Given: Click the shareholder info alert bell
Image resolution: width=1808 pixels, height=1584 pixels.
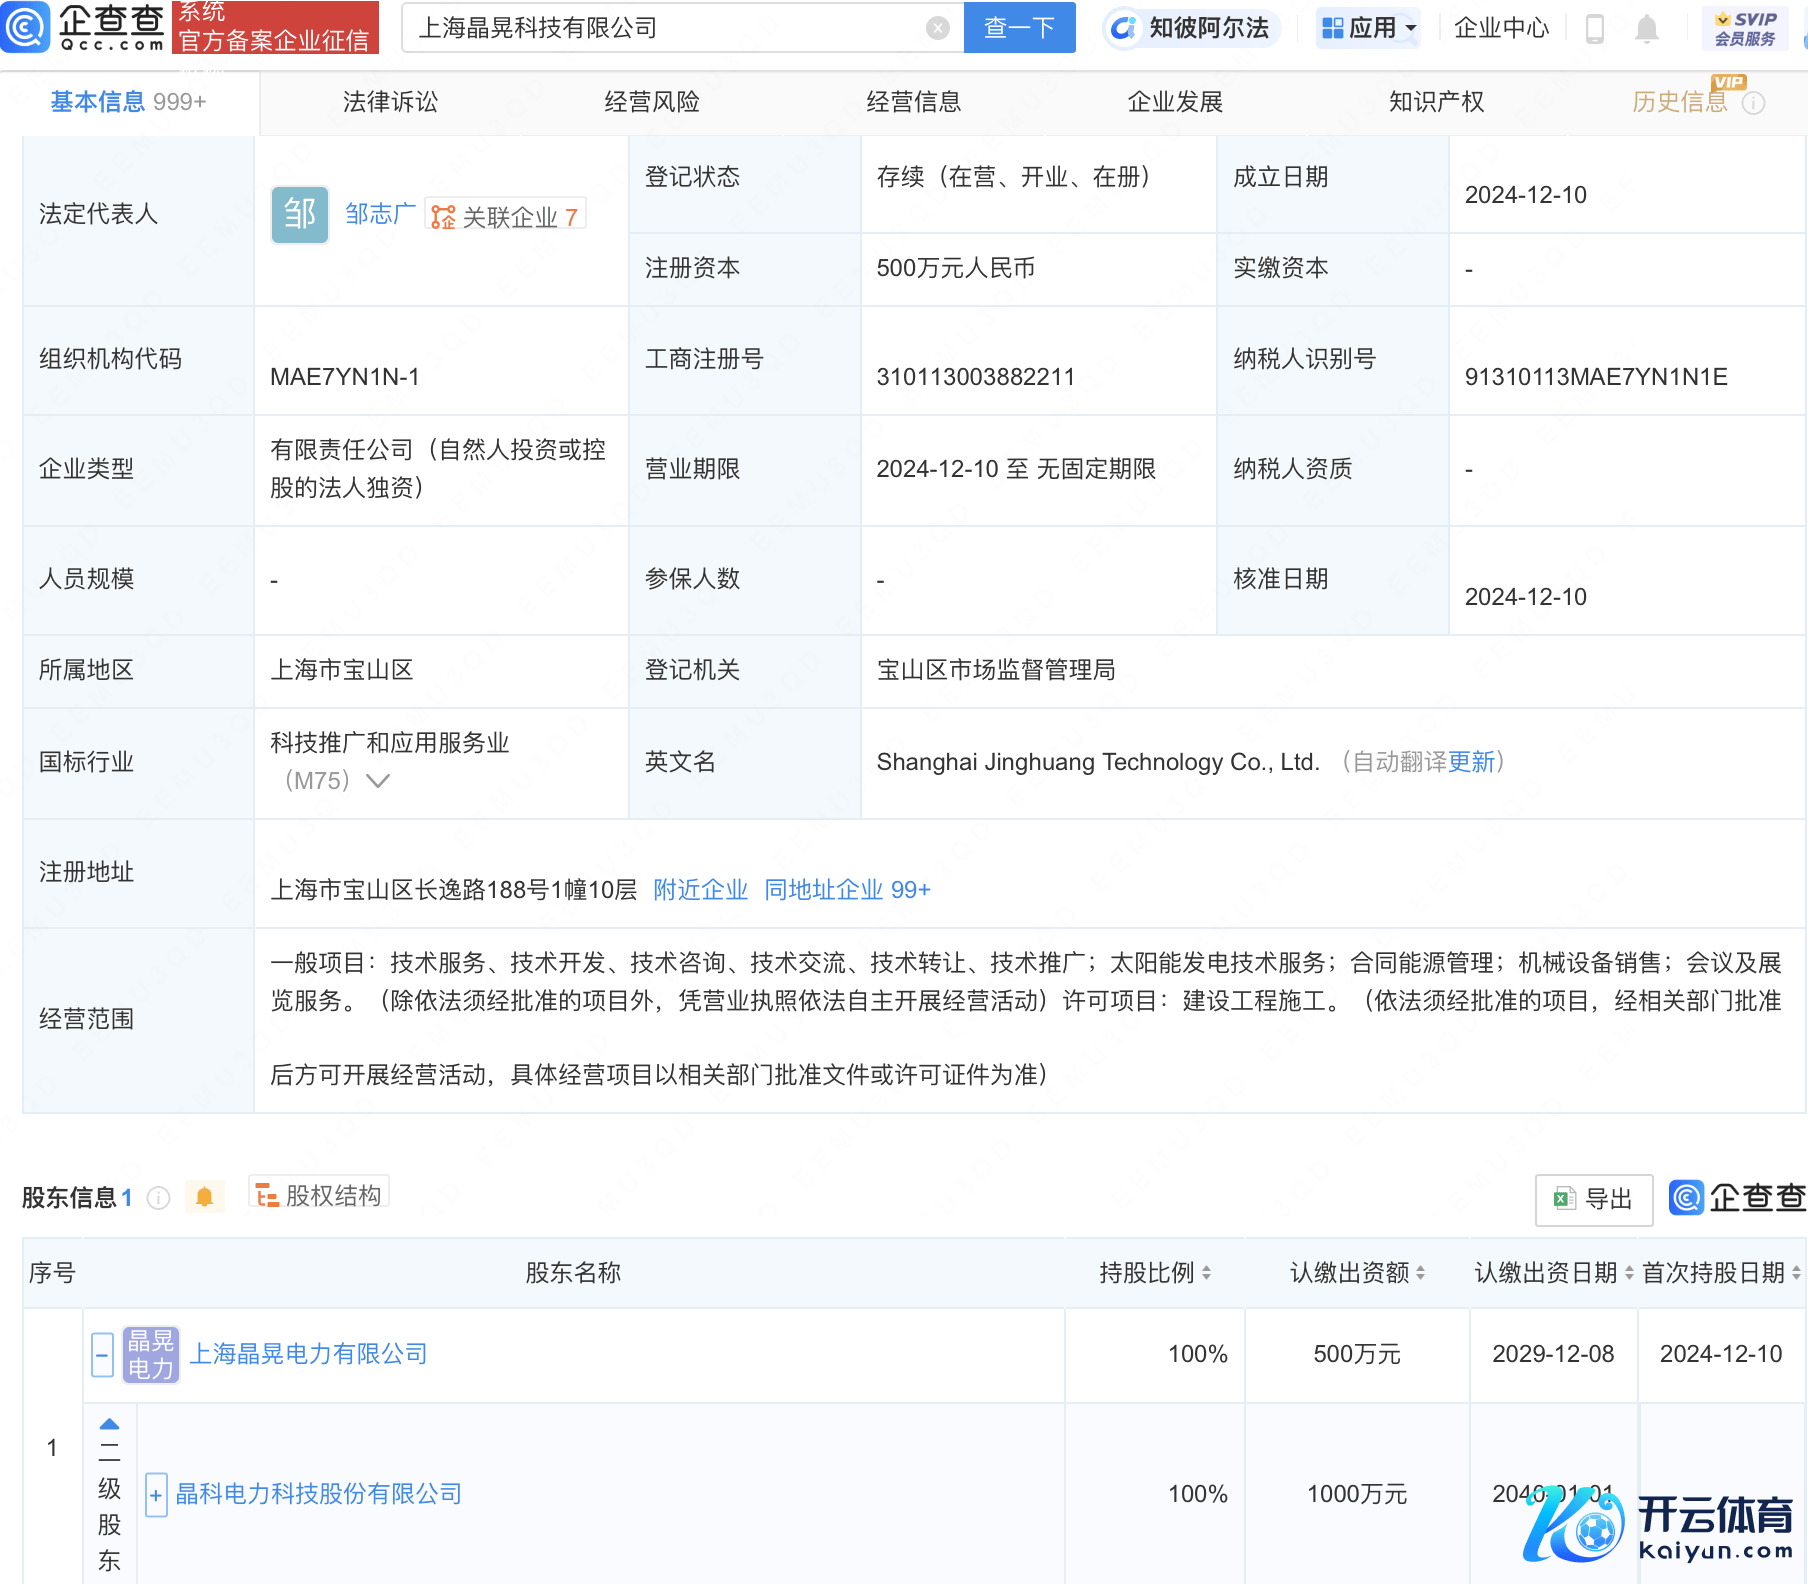Looking at the screenshot, I should point(204,1197).
